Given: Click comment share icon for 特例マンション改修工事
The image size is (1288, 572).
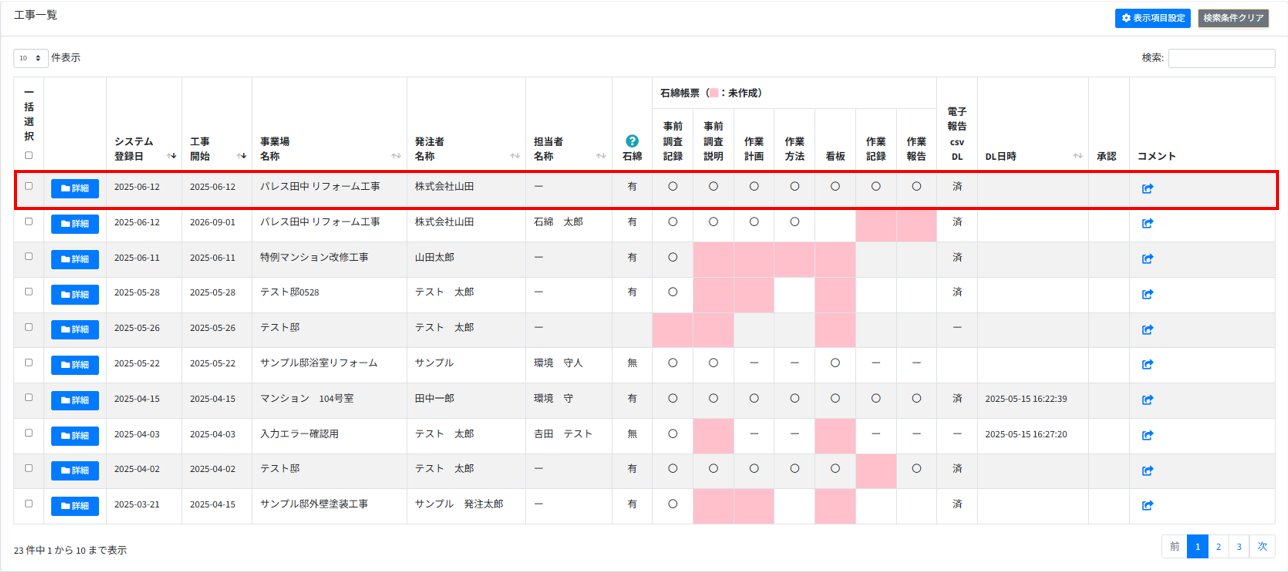Looking at the screenshot, I should point(1147,259).
